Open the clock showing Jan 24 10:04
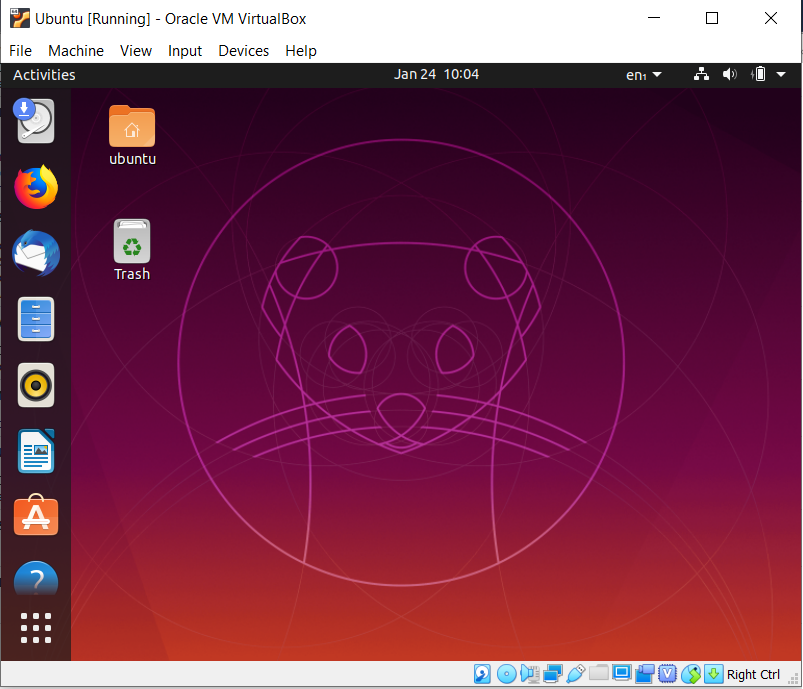The height and width of the screenshot is (689, 803). tap(436, 75)
